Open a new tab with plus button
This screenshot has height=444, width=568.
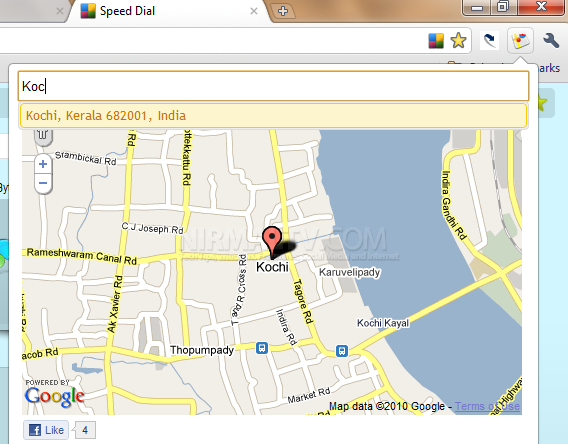click(x=283, y=11)
